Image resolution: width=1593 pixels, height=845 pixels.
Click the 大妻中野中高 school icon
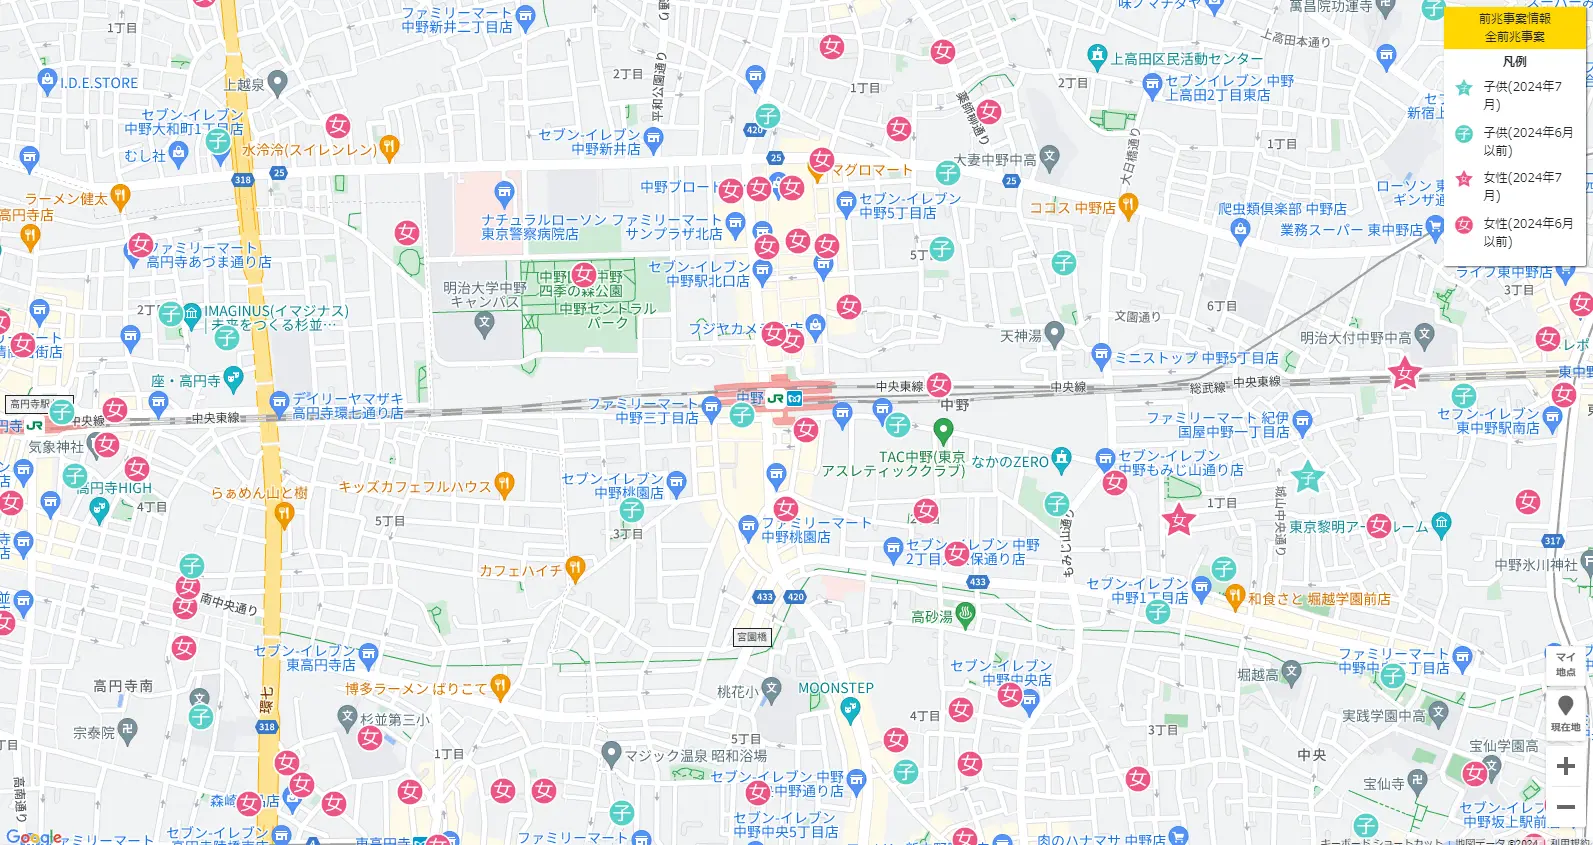[1049, 157]
